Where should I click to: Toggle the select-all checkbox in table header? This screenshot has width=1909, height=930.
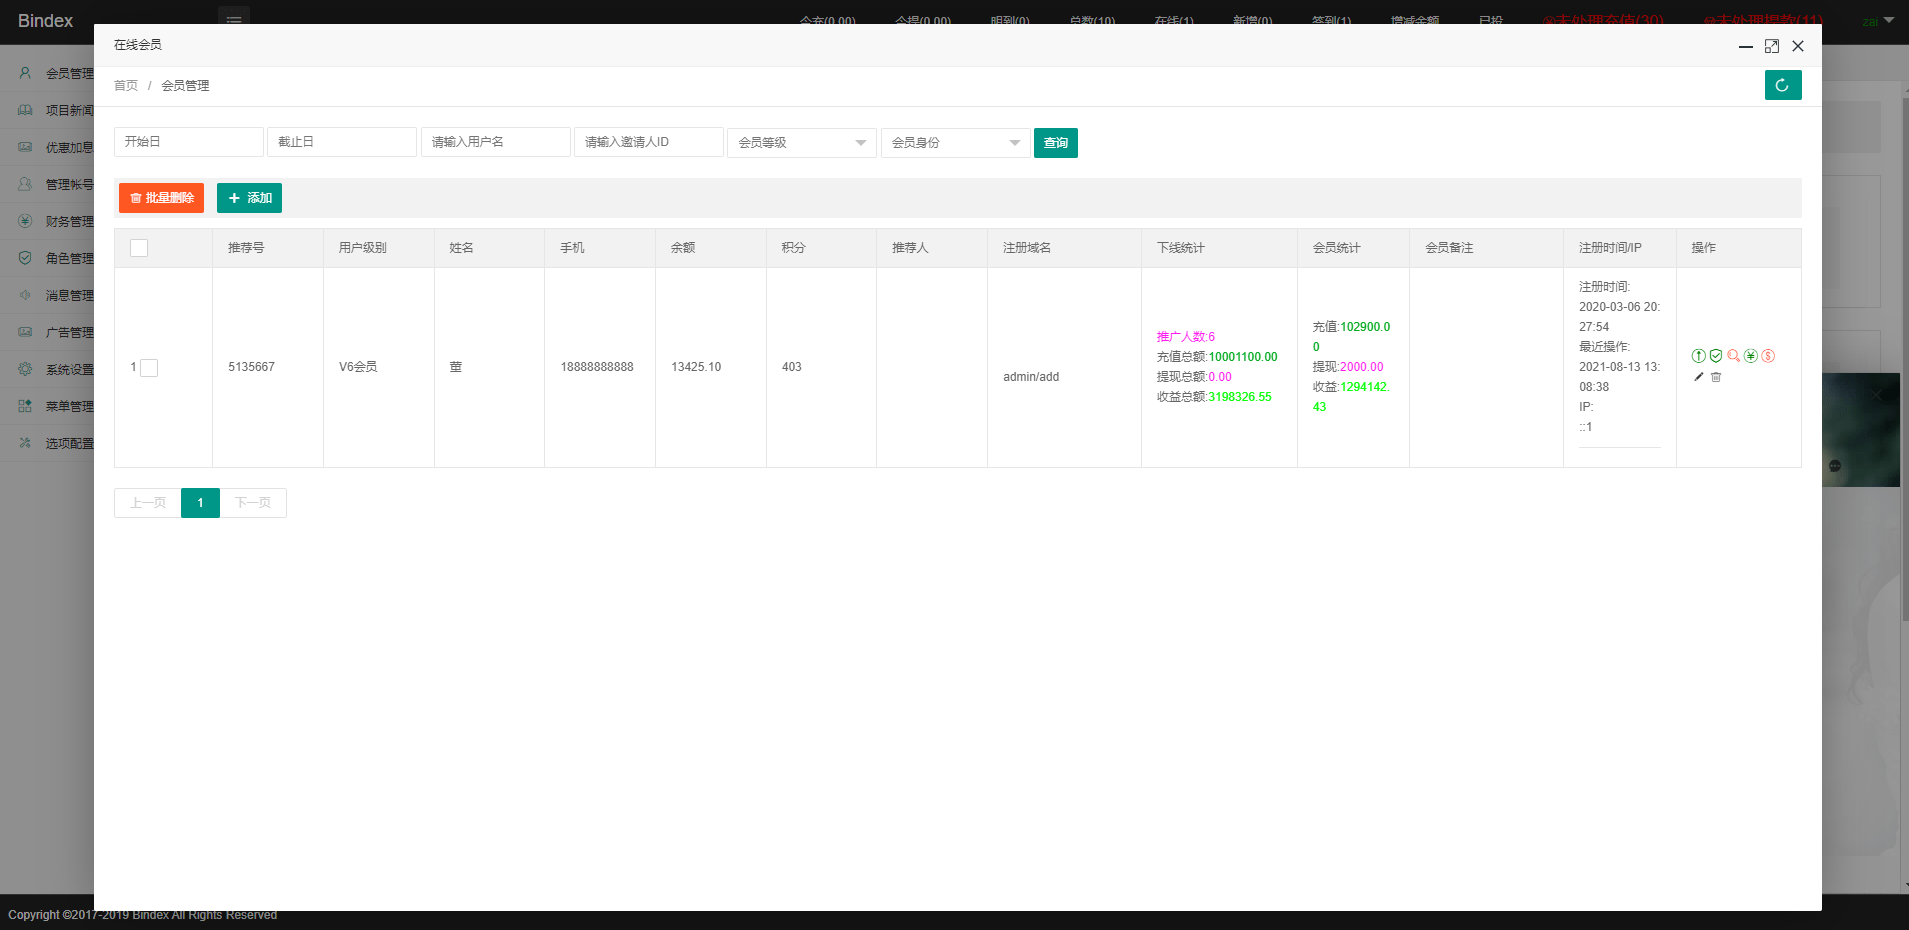click(139, 248)
